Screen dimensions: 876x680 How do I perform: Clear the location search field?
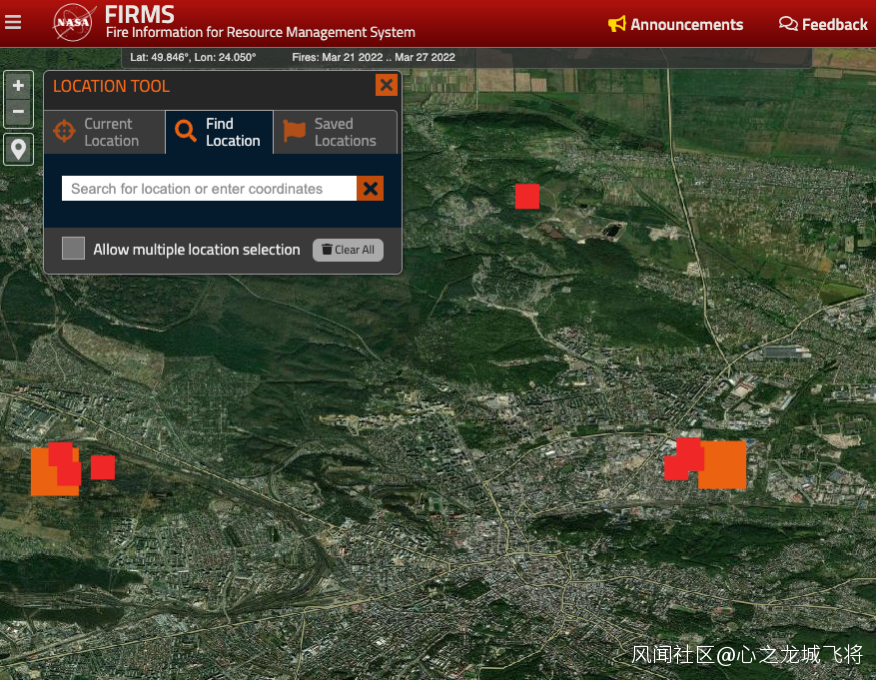[370, 189]
